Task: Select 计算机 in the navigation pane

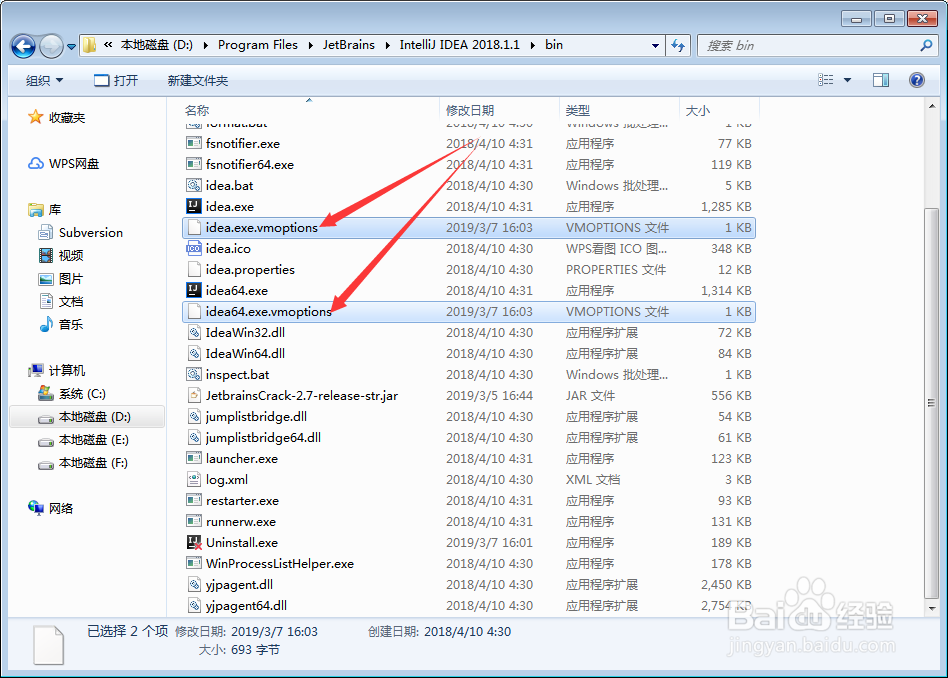Action: pyautogui.click(x=57, y=370)
